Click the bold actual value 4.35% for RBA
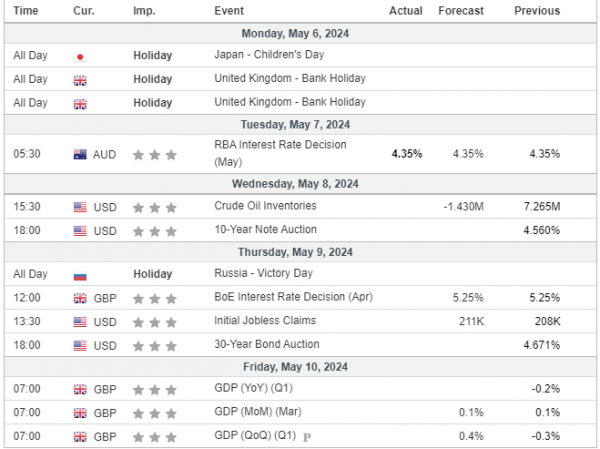Screen dimensions: 600x449 click(x=407, y=154)
